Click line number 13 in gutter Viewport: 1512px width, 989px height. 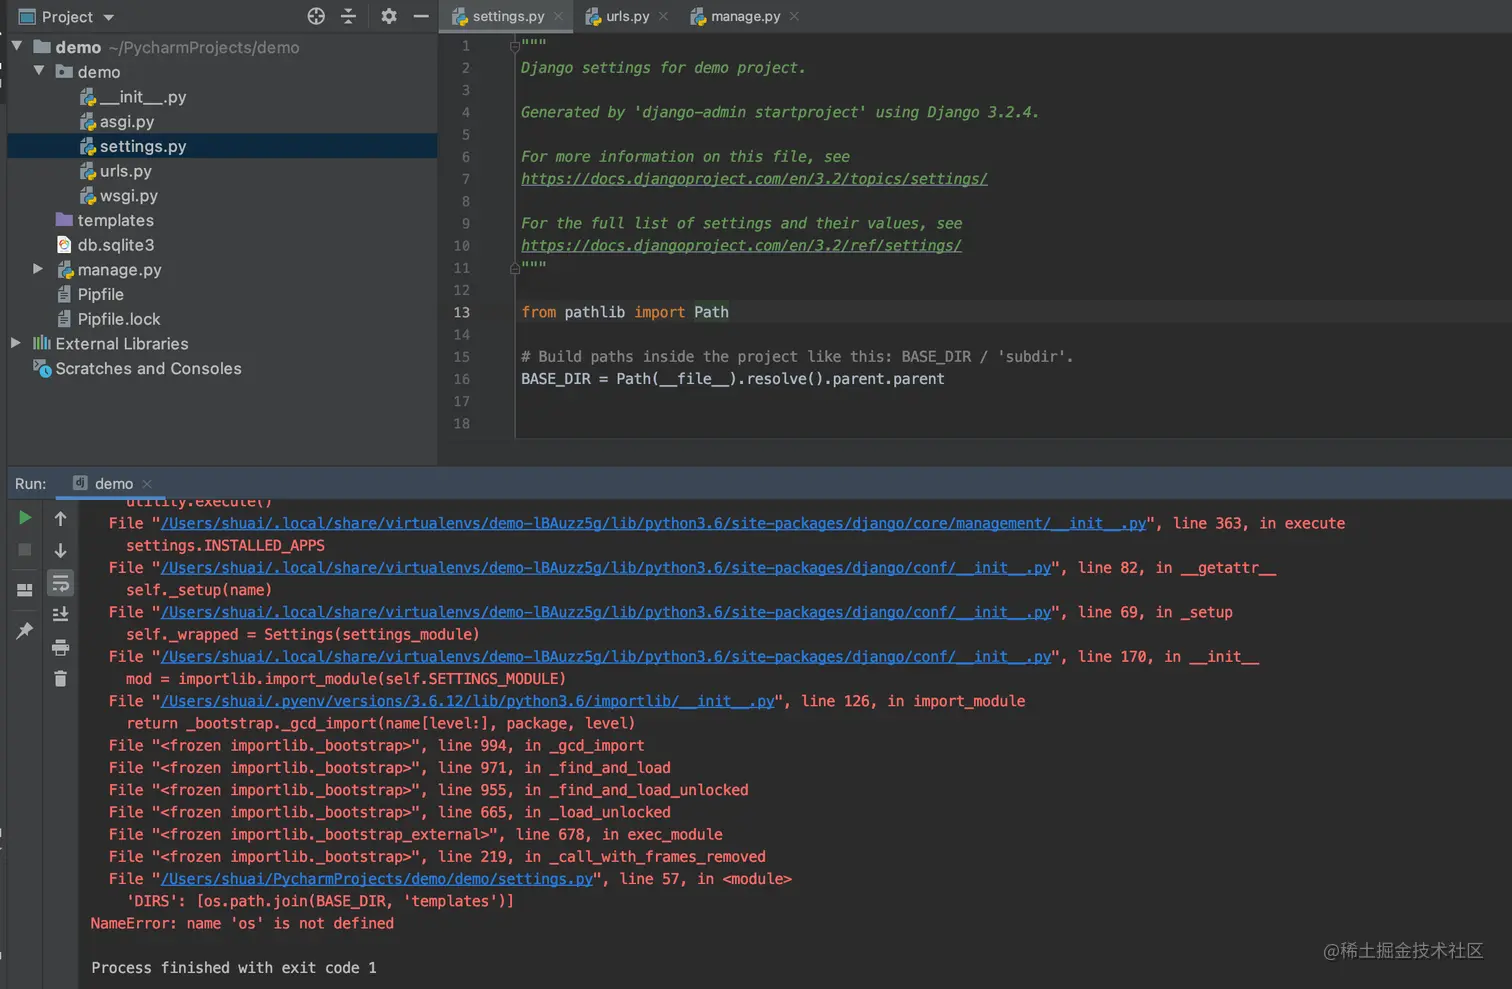tap(461, 312)
